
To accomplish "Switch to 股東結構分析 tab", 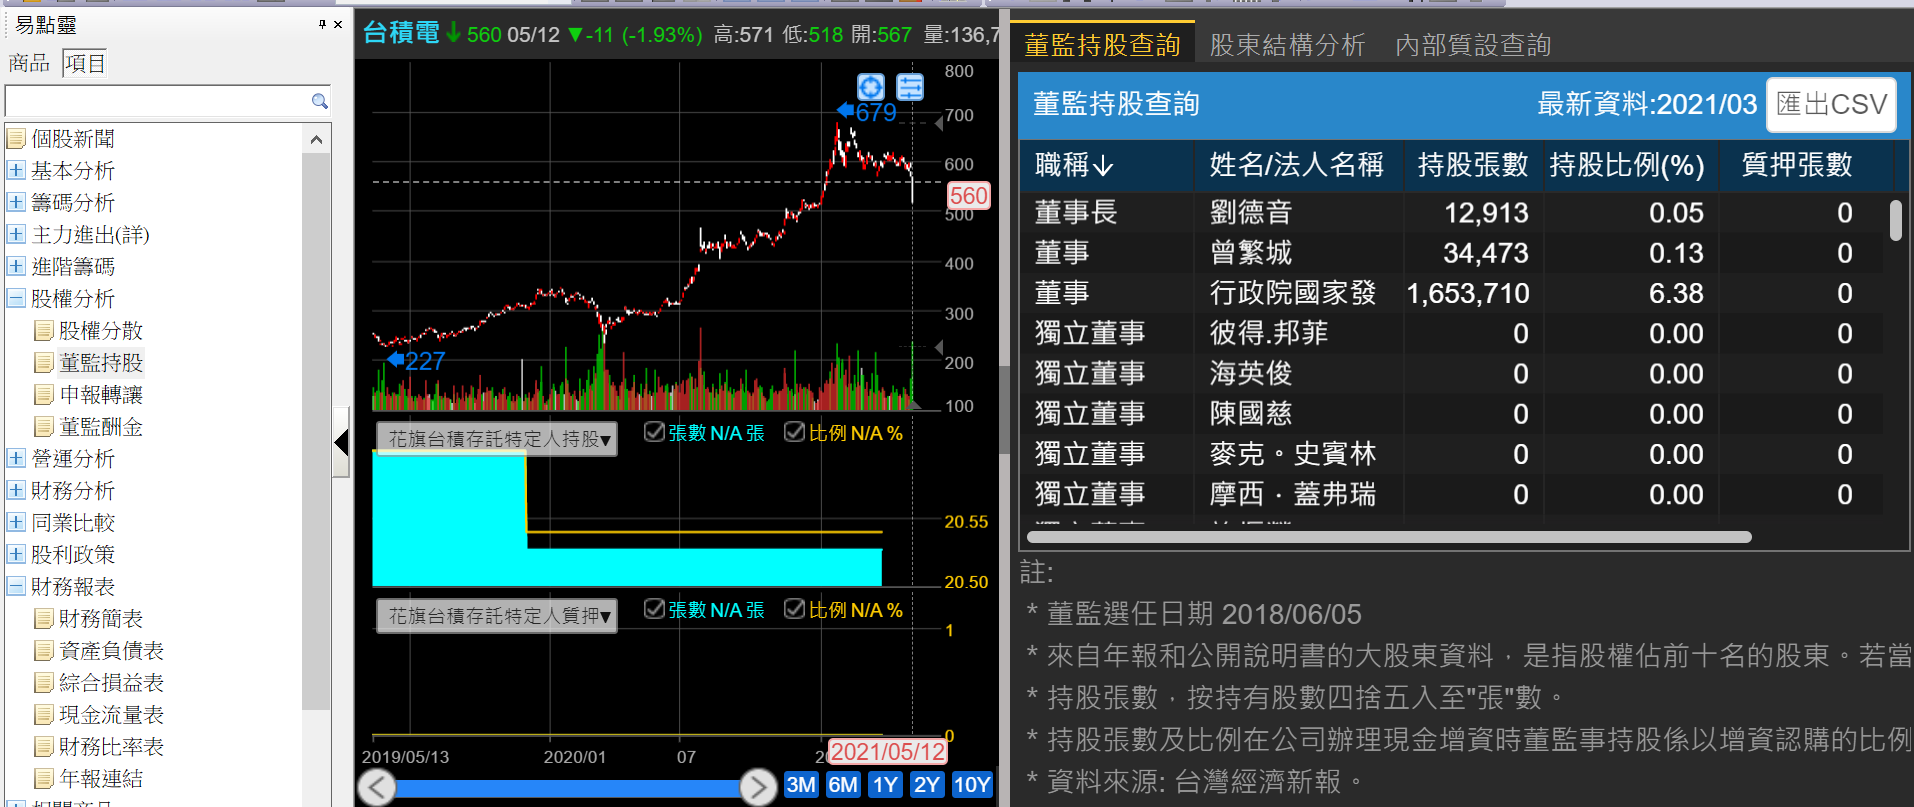I will coord(1287,45).
